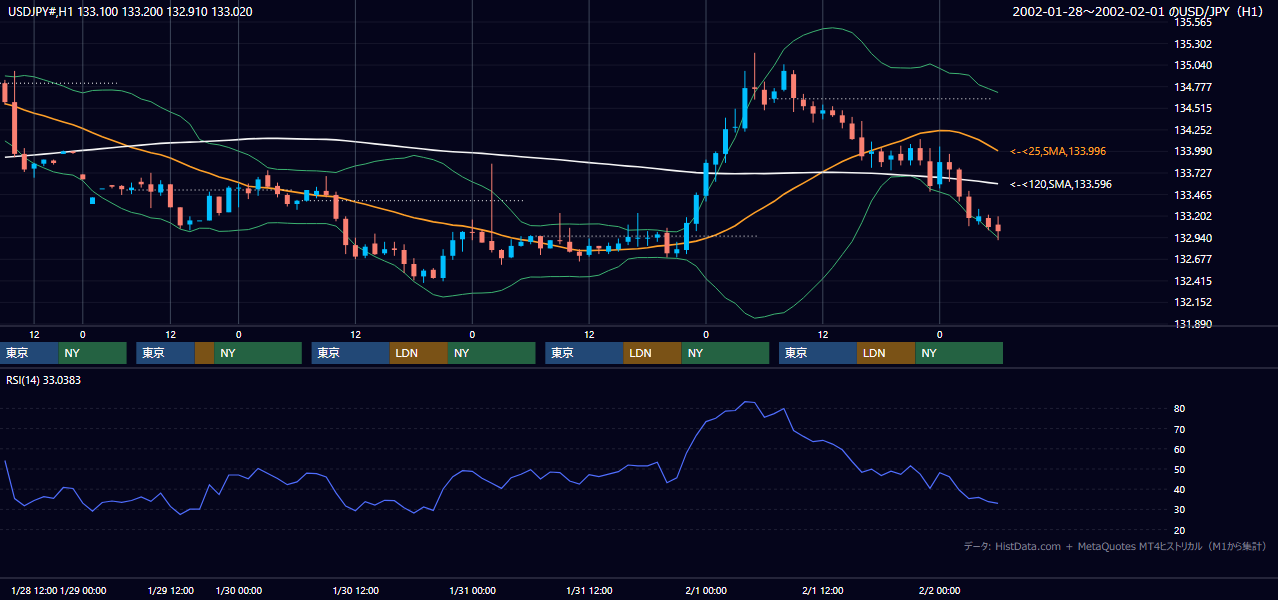Click the 東京 session block for 2/1
Viewport: 1278px width, 600px height.
click(818, 353)
